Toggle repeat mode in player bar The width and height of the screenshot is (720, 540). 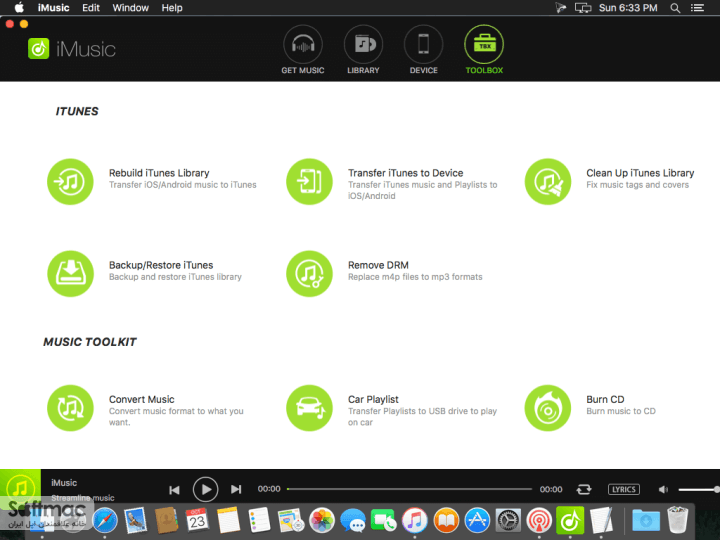(584, 489)
